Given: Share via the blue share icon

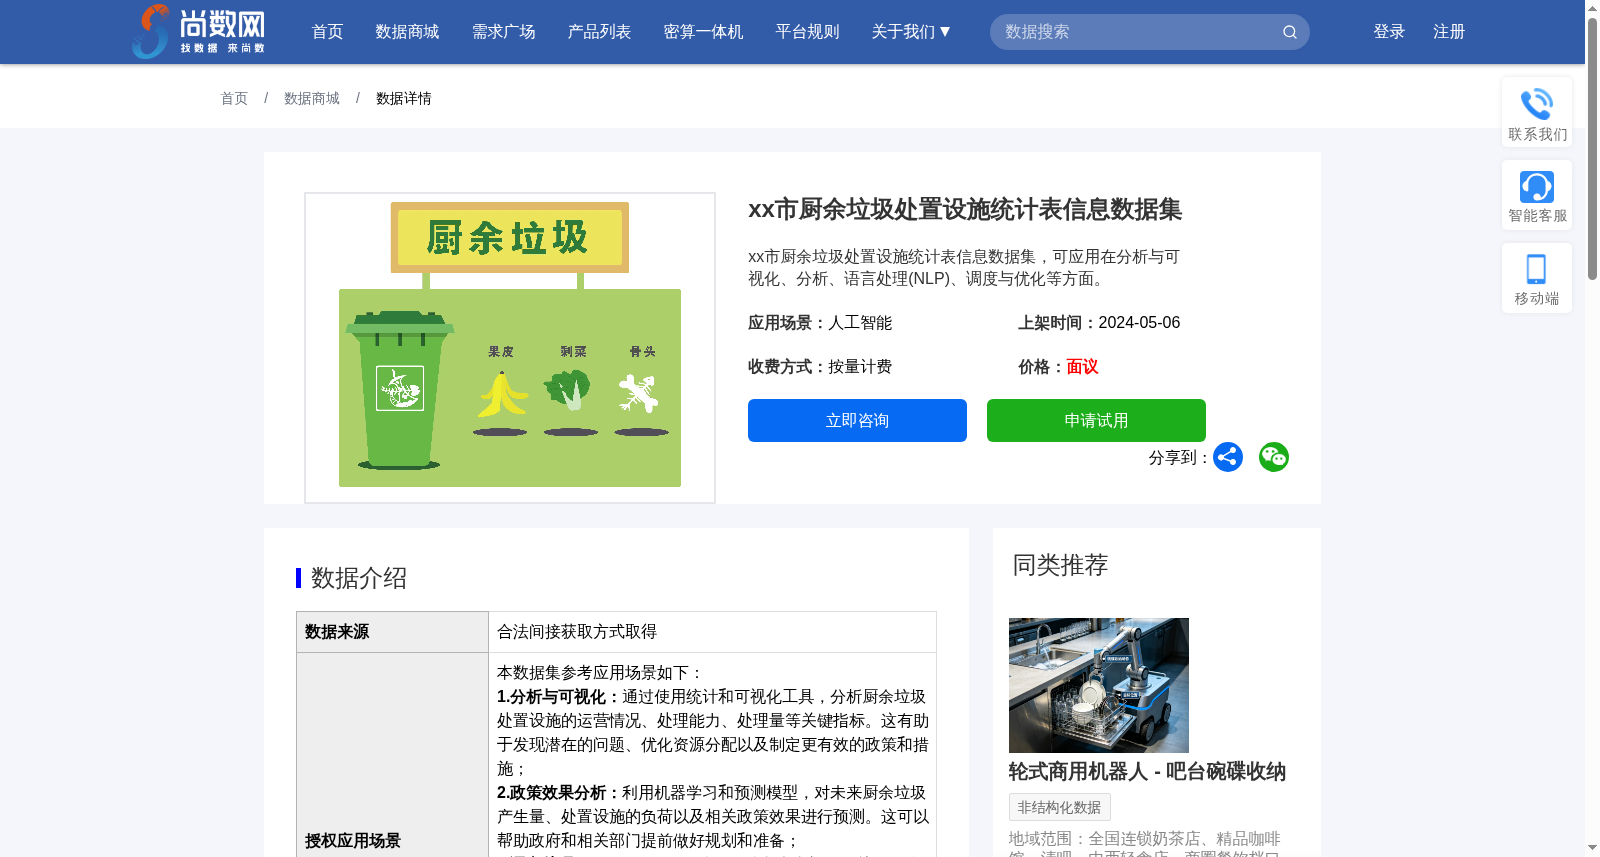Looking at the screenshot, I should point(1228,457).
